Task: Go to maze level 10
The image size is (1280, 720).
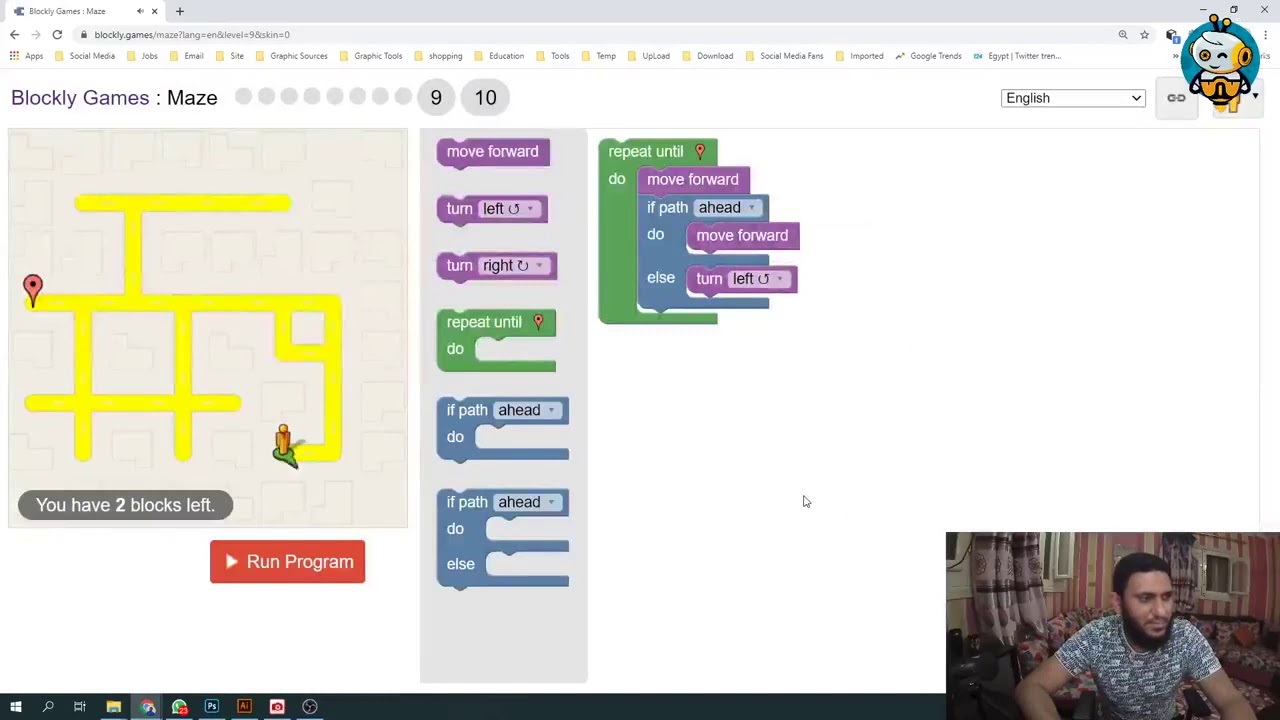Action: pos(485,97)
